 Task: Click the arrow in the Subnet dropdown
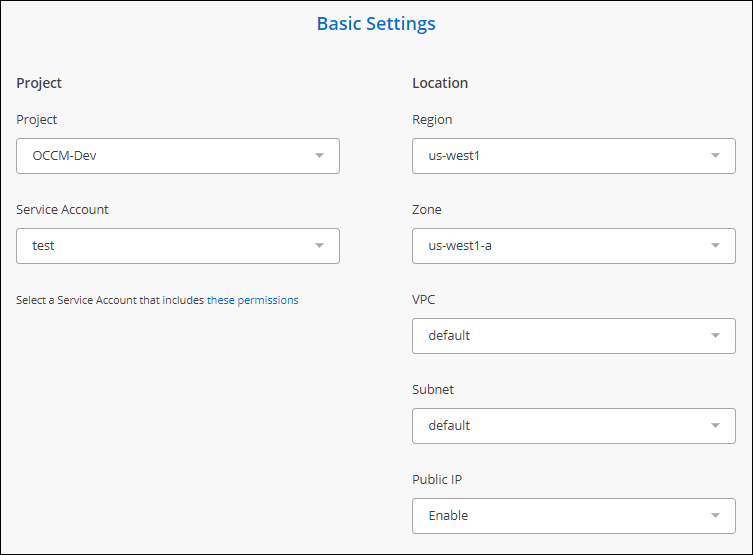pos(715,426)
